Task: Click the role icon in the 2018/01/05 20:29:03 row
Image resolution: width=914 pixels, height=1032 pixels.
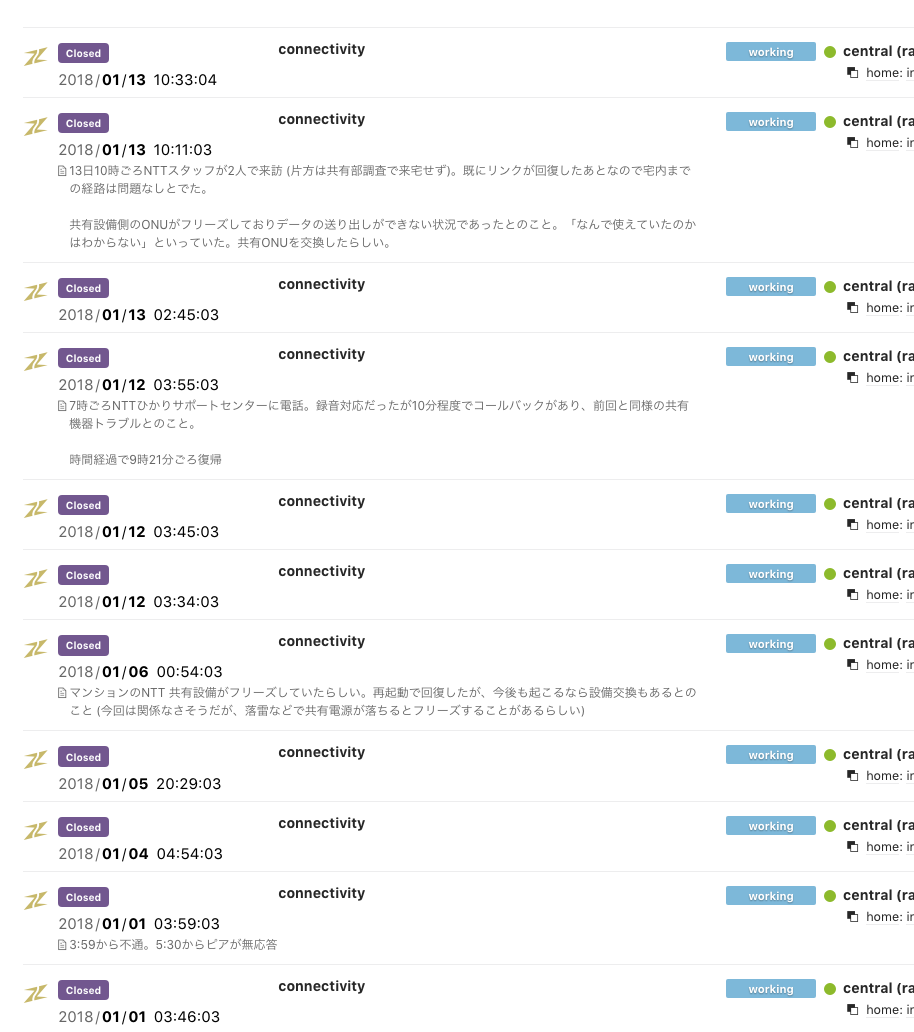Action: click(853, 776)
